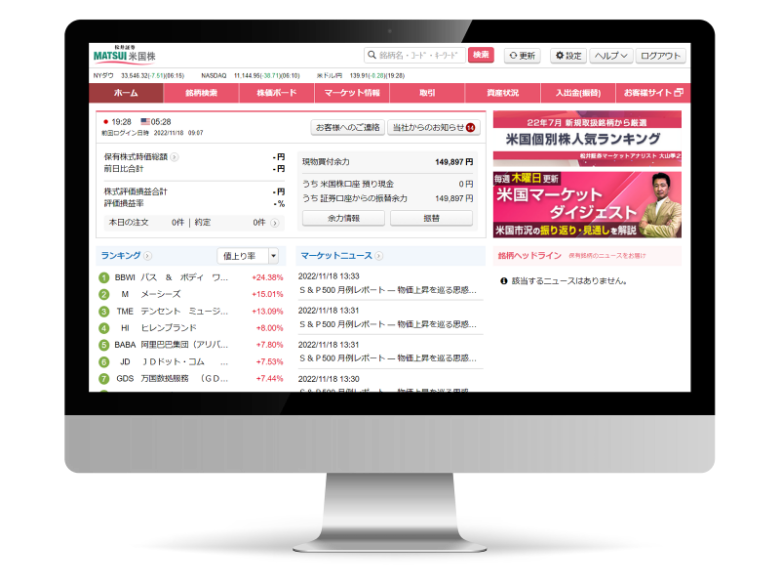This screenshot has width=780, height=586.
Task: Click the NYダウ index ticker
Action: (x=139, y=76)
